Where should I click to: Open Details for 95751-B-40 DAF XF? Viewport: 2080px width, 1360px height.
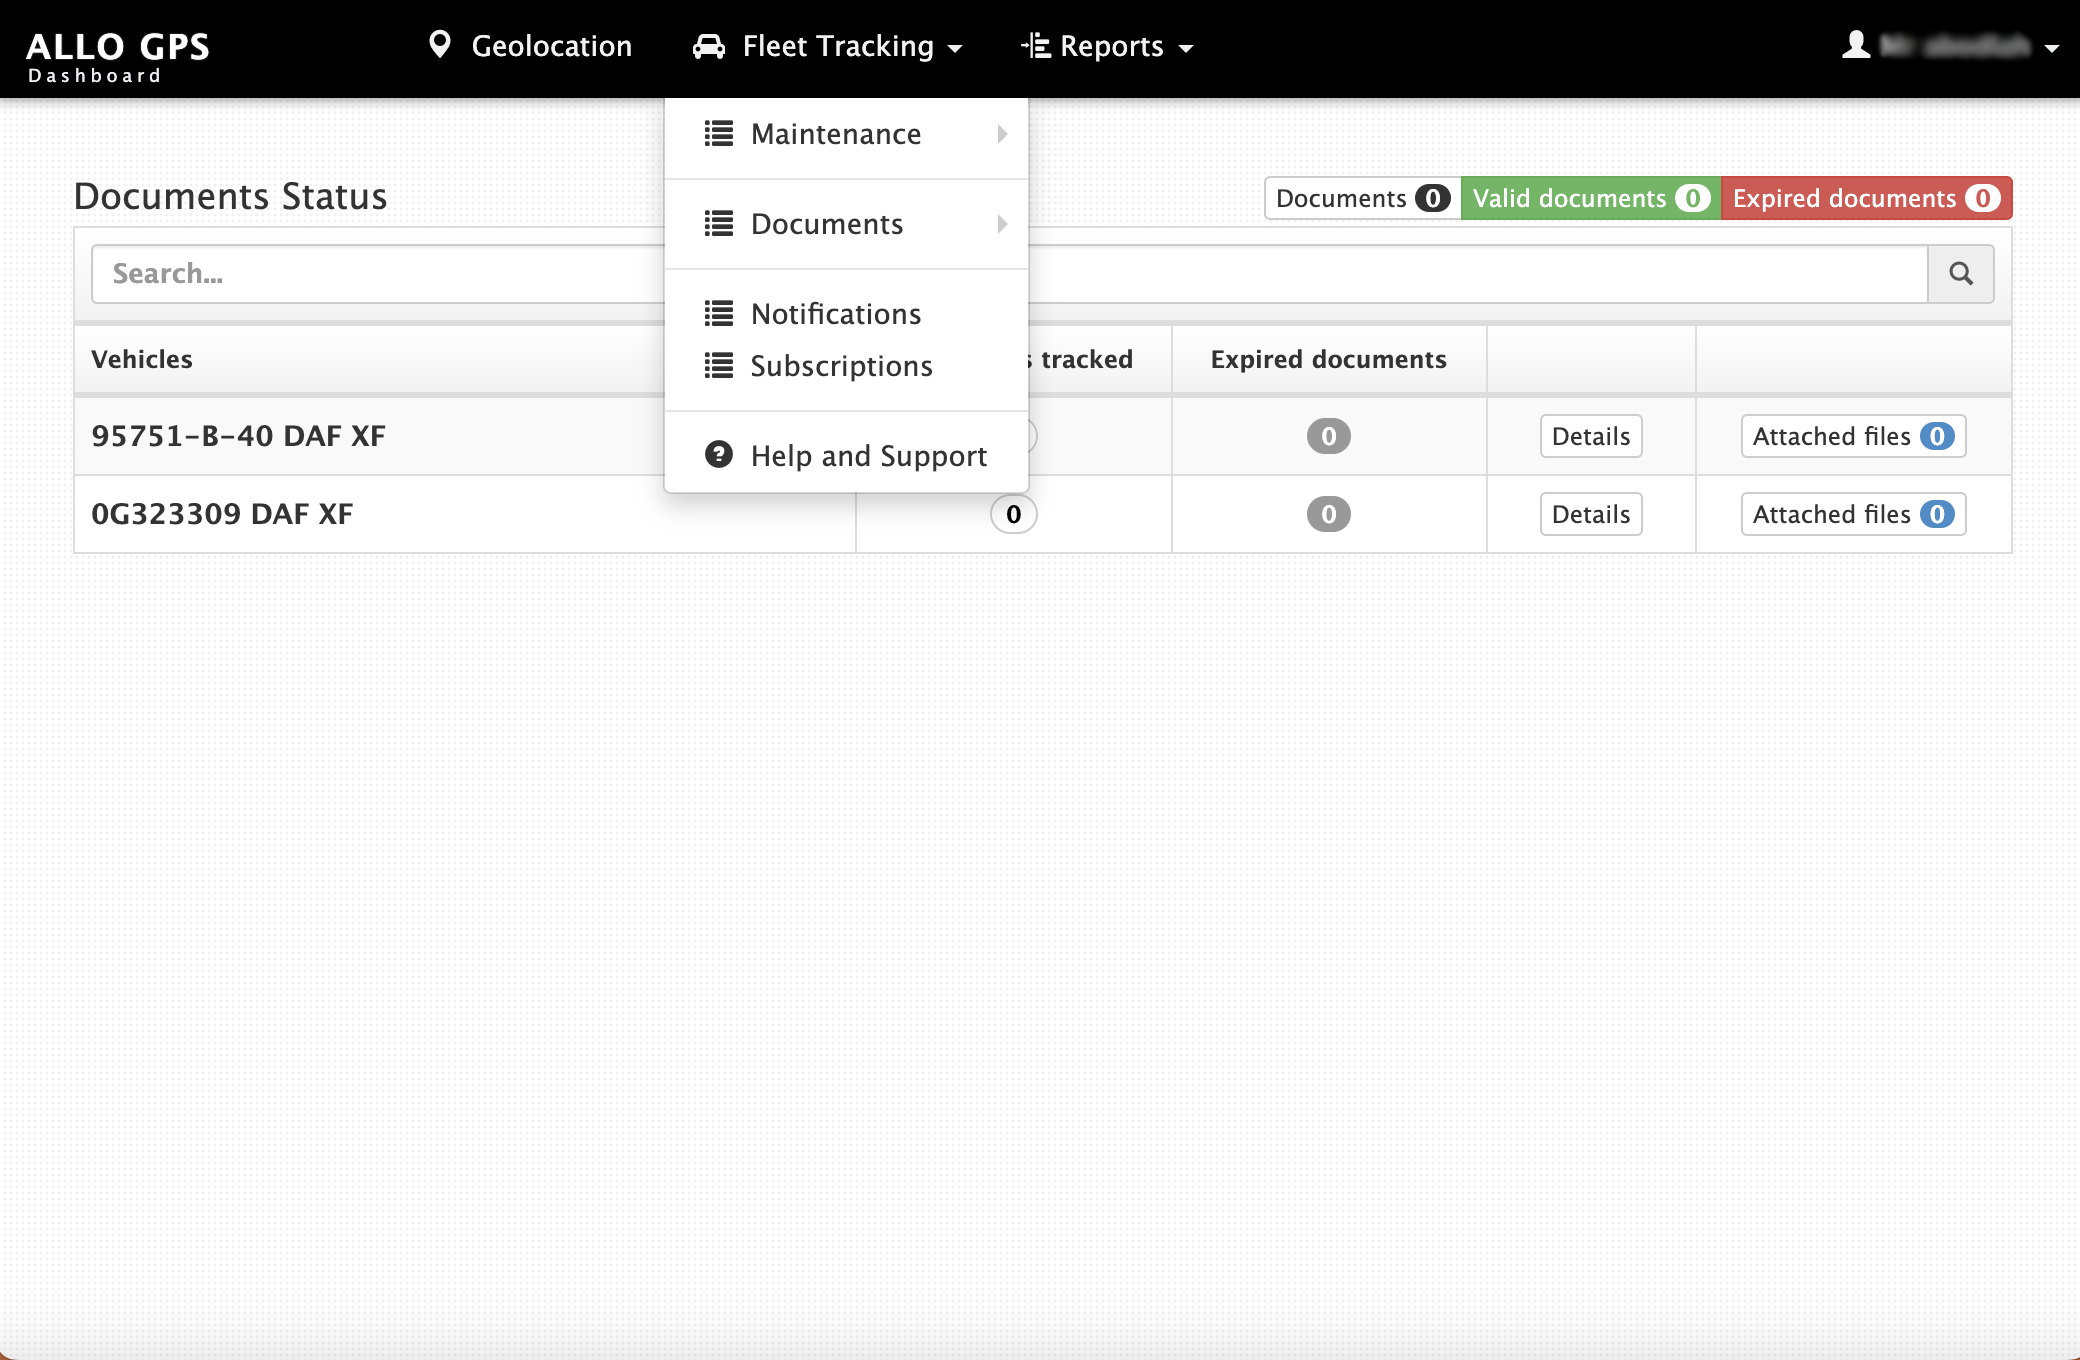[x=1590, y=436]
